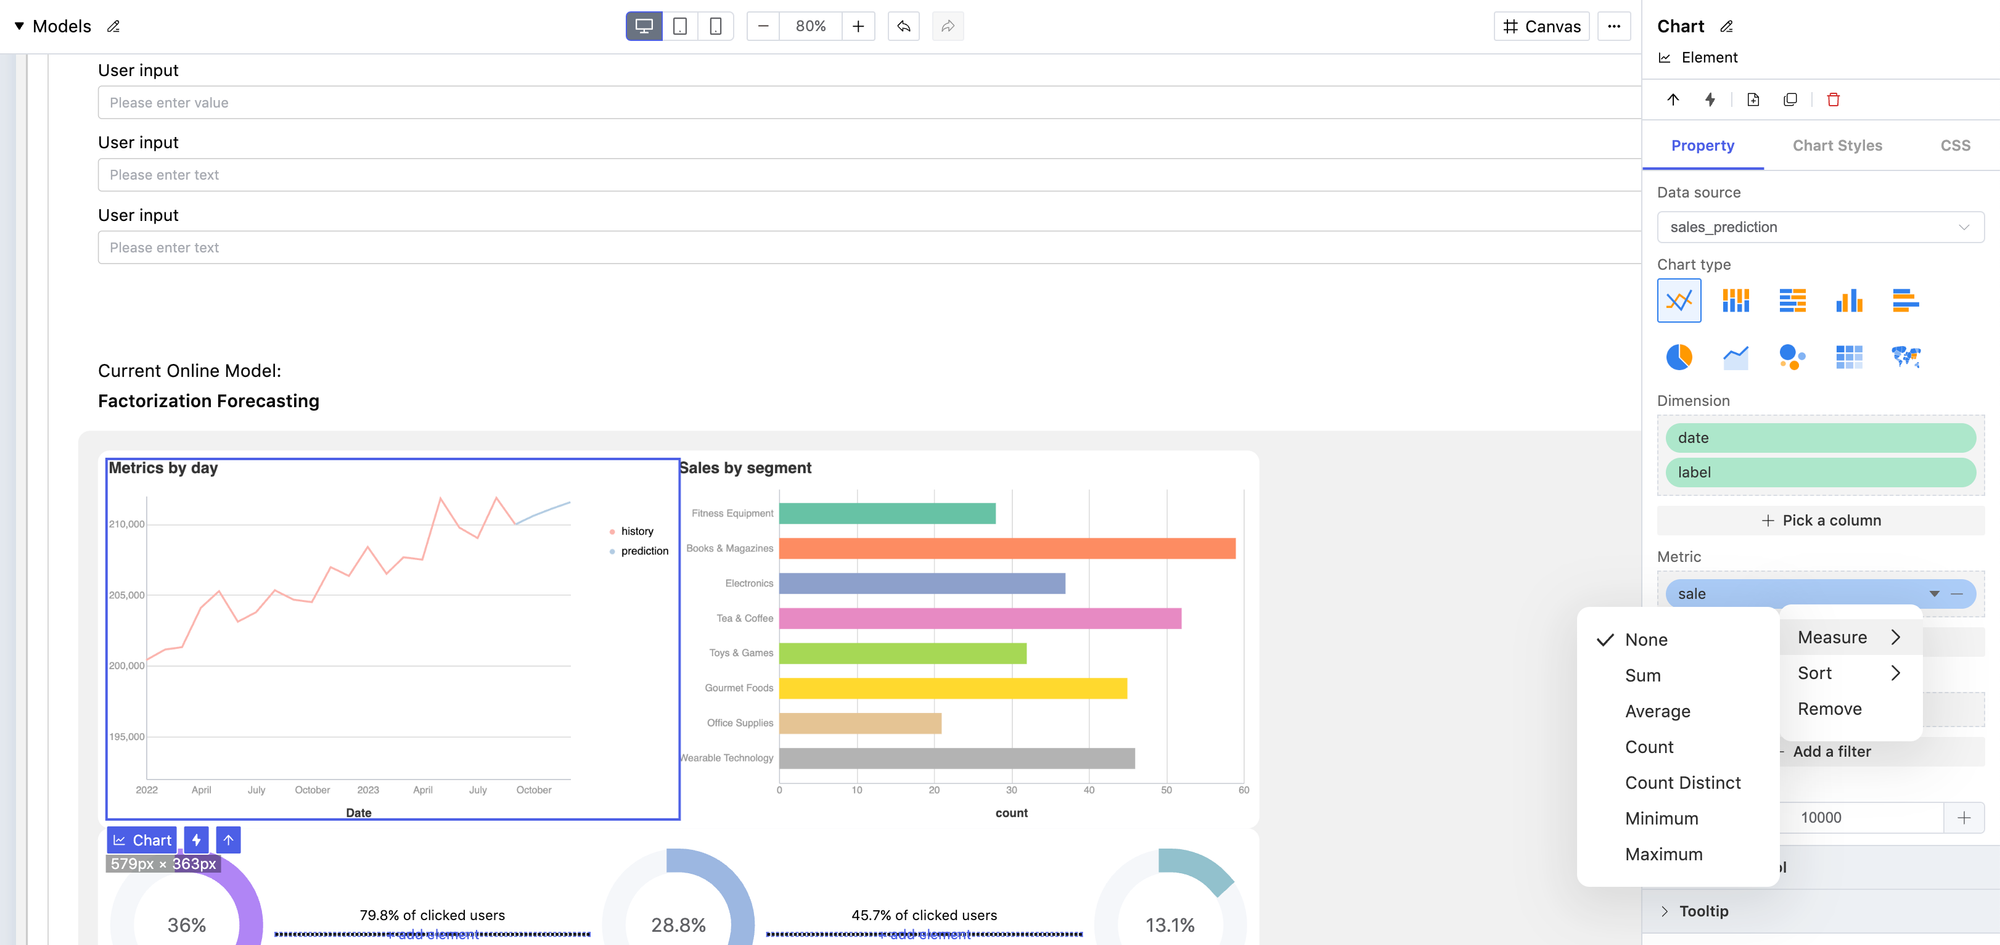
Task: Open actions lightning icon in right panel
Action: tap(1710, 99)
